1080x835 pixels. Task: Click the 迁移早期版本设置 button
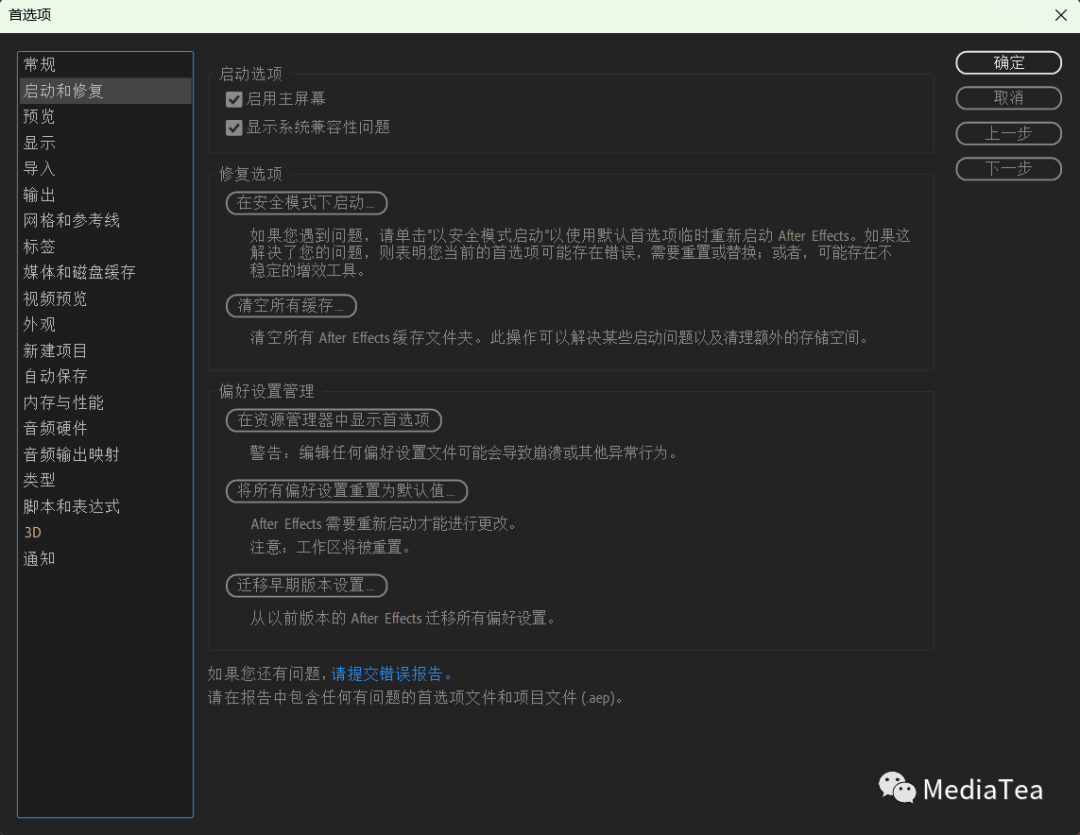307,585
